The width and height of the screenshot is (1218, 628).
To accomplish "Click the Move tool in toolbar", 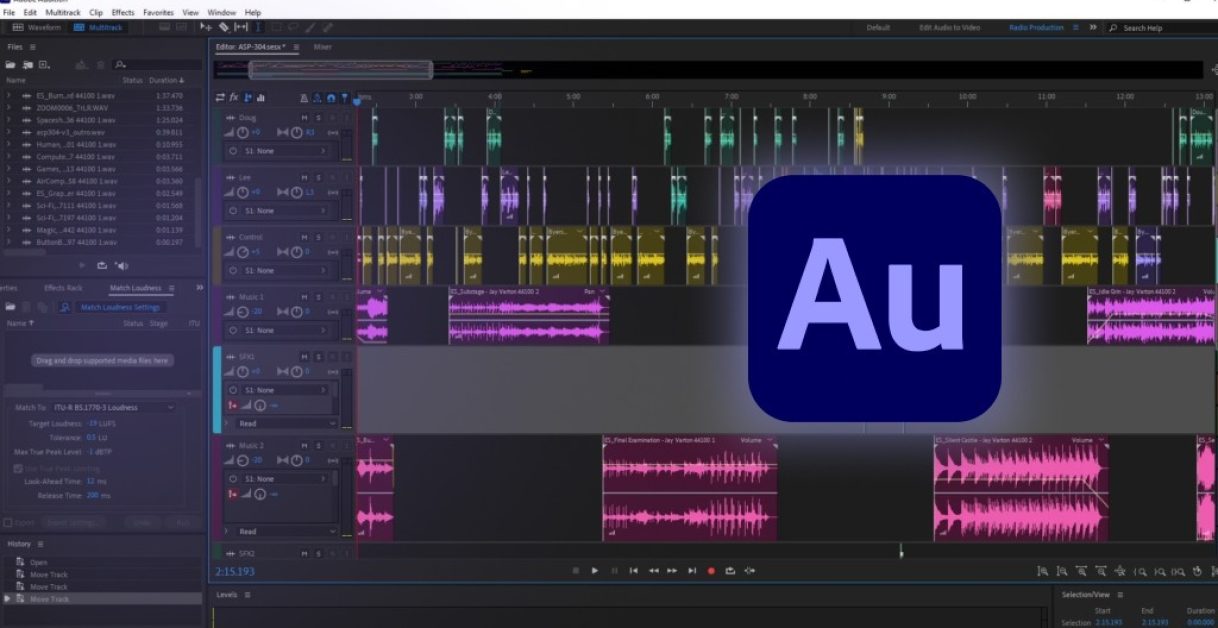I will [x=206, y=27].
